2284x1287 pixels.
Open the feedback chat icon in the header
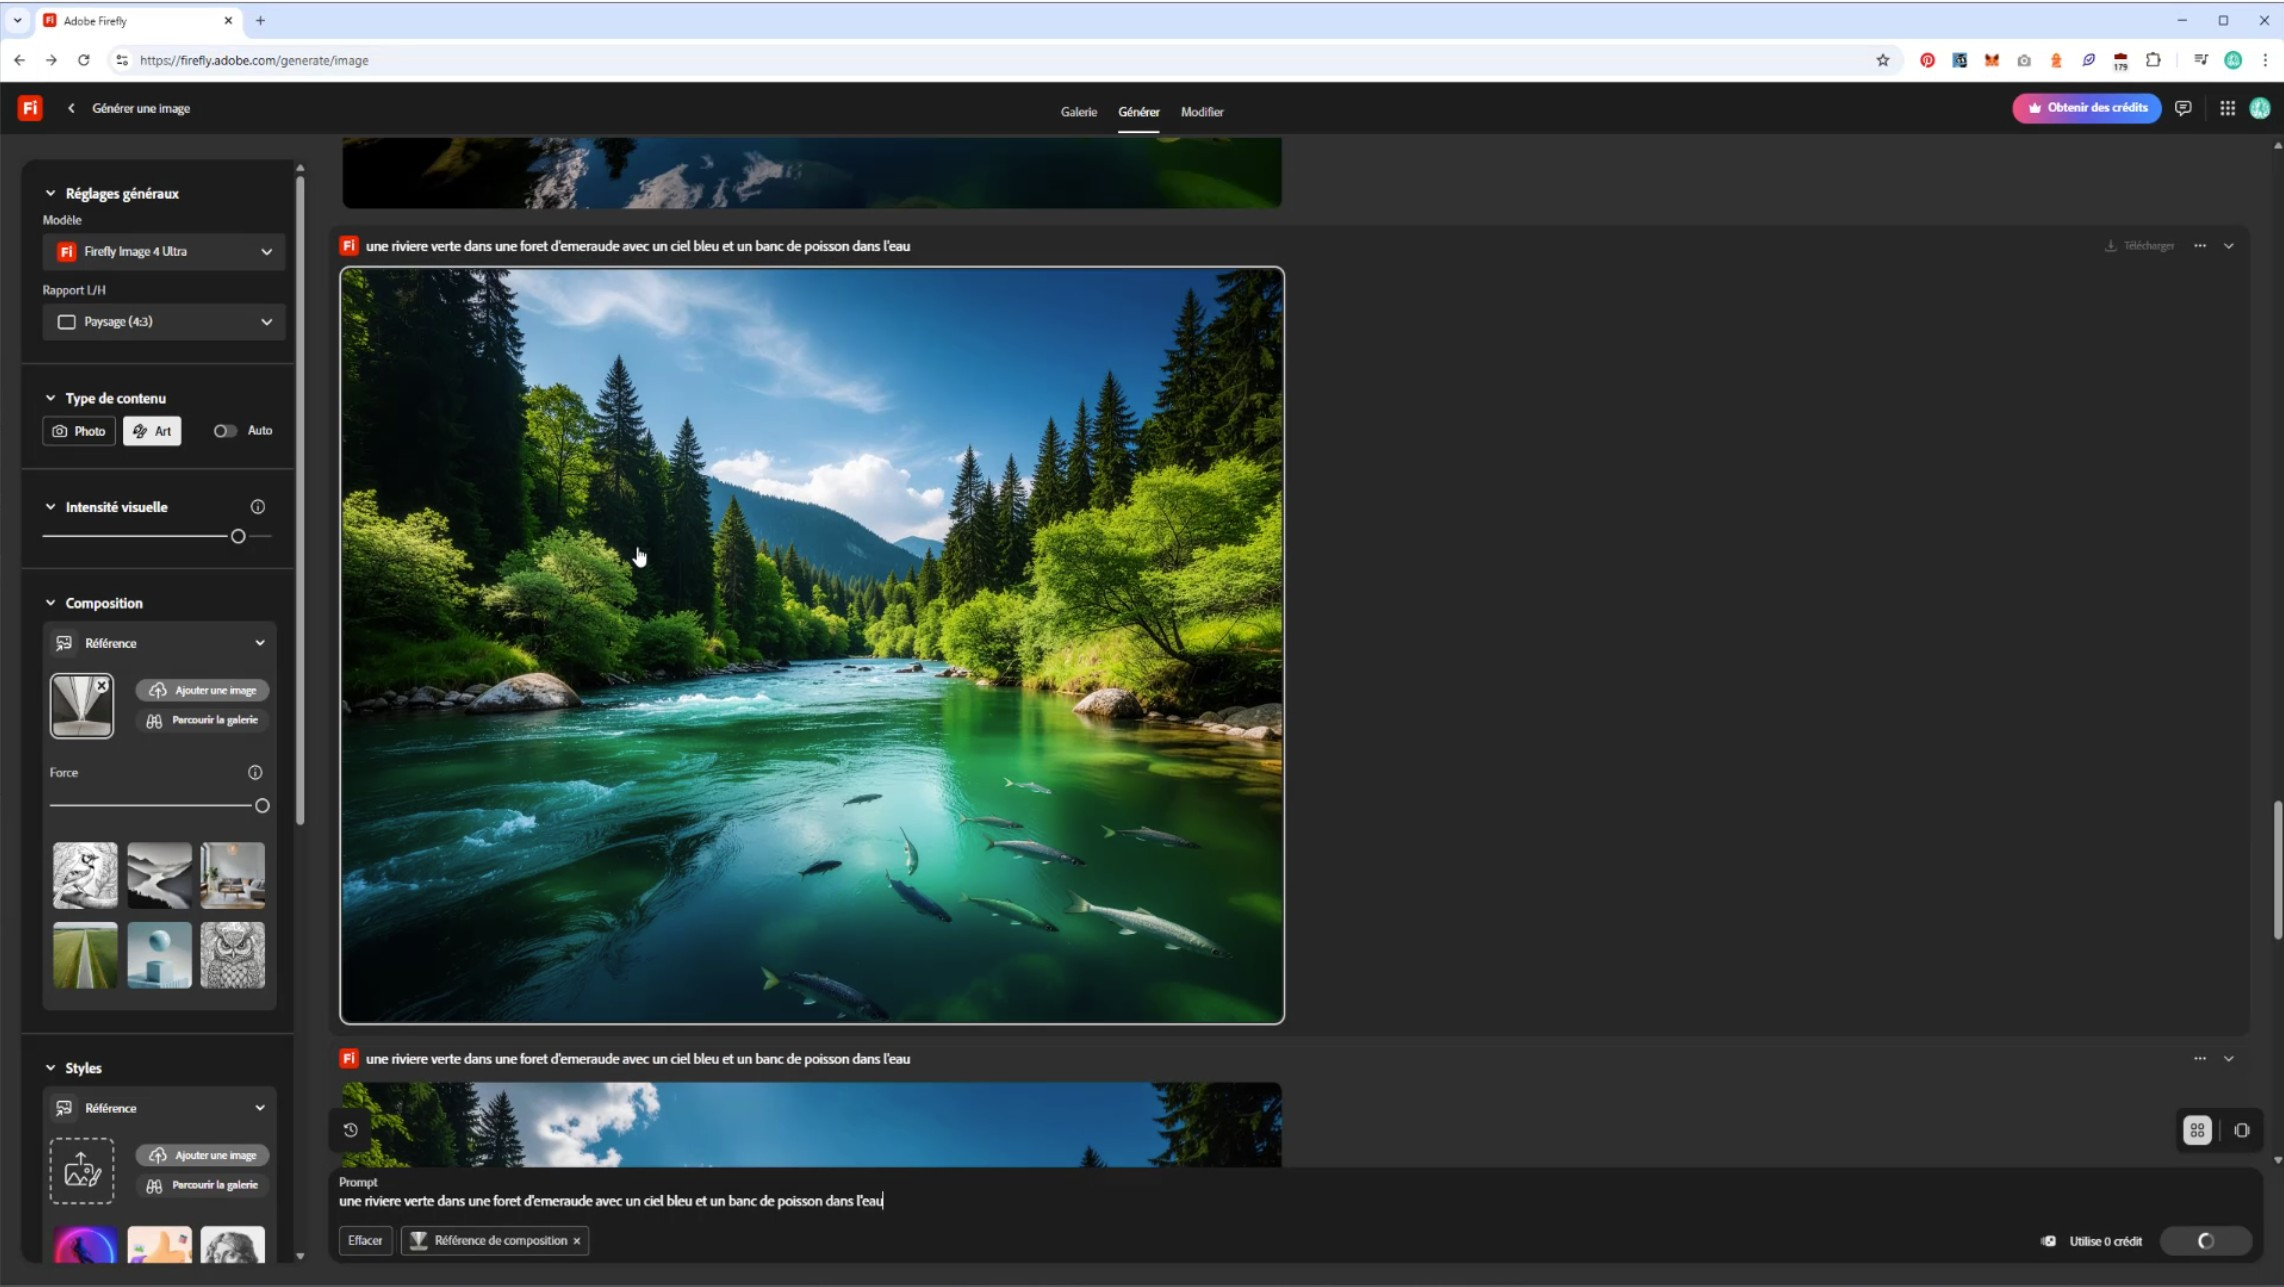(2183, 108)
